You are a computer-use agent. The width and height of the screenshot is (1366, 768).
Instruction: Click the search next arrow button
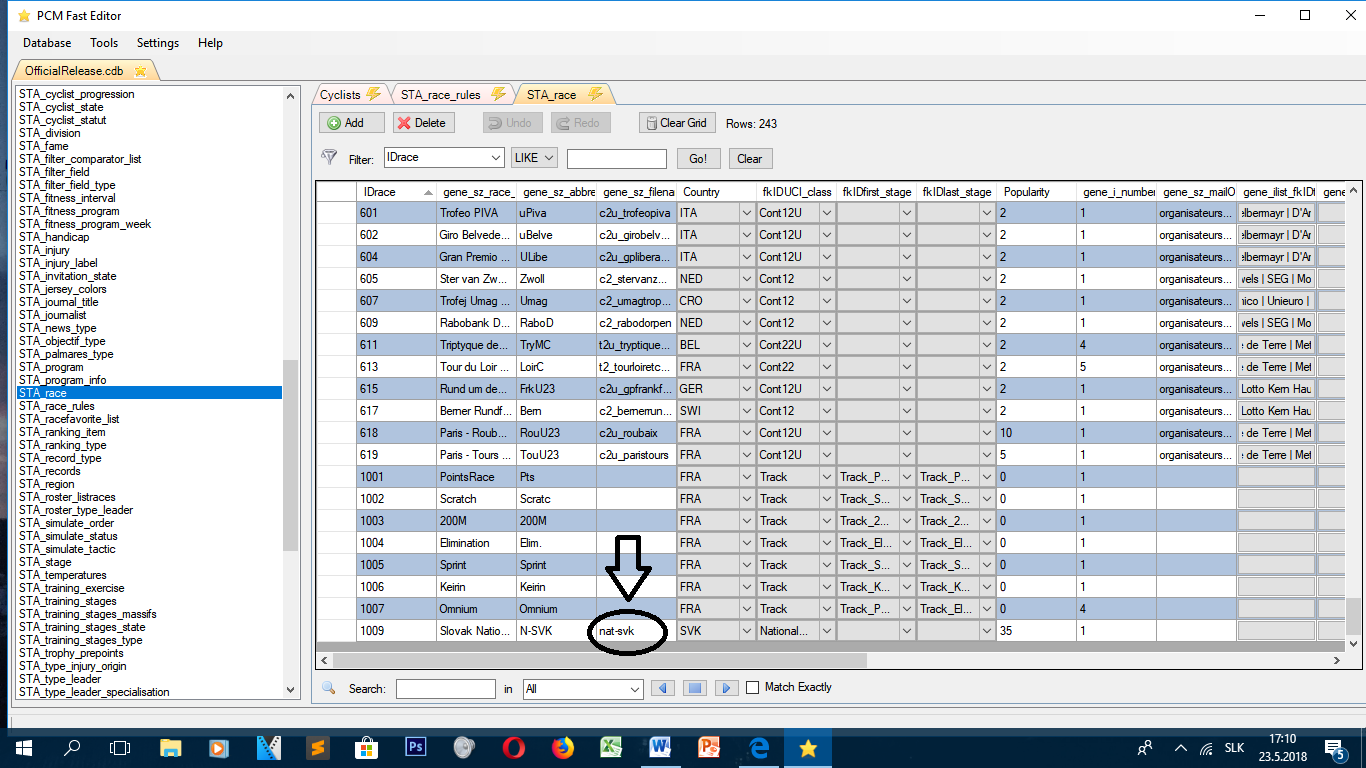pos(727,688)
